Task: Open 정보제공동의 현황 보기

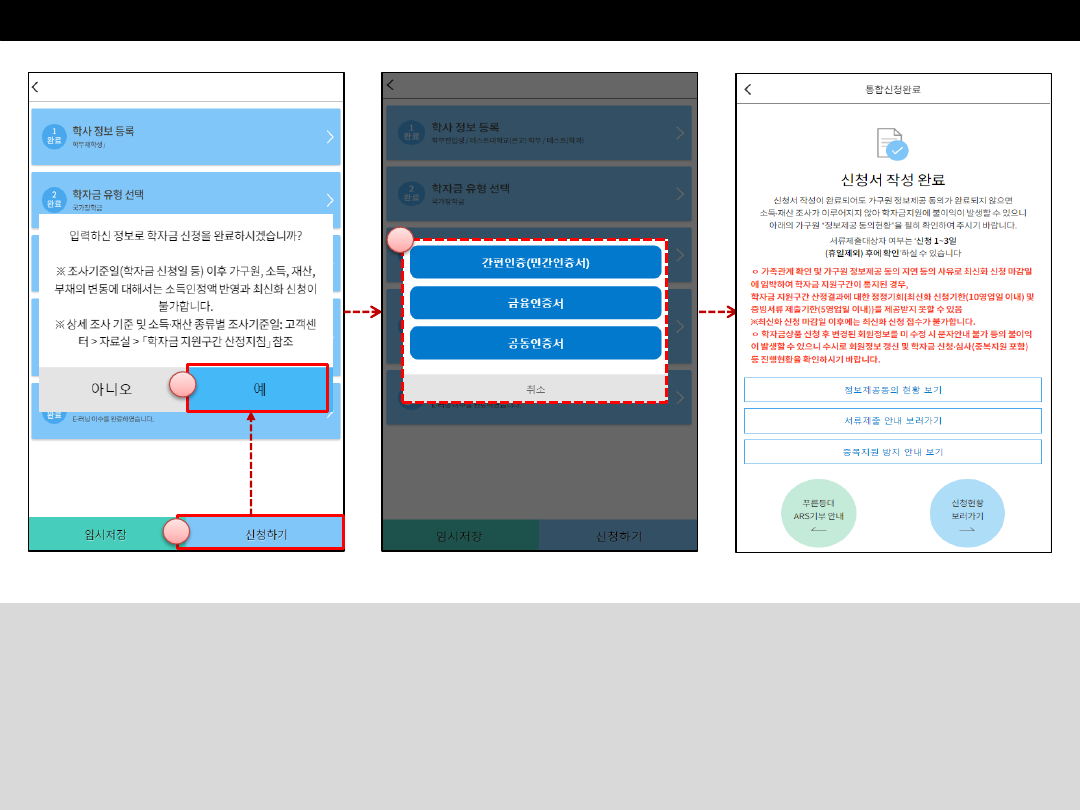Action: tap(893, 390)
